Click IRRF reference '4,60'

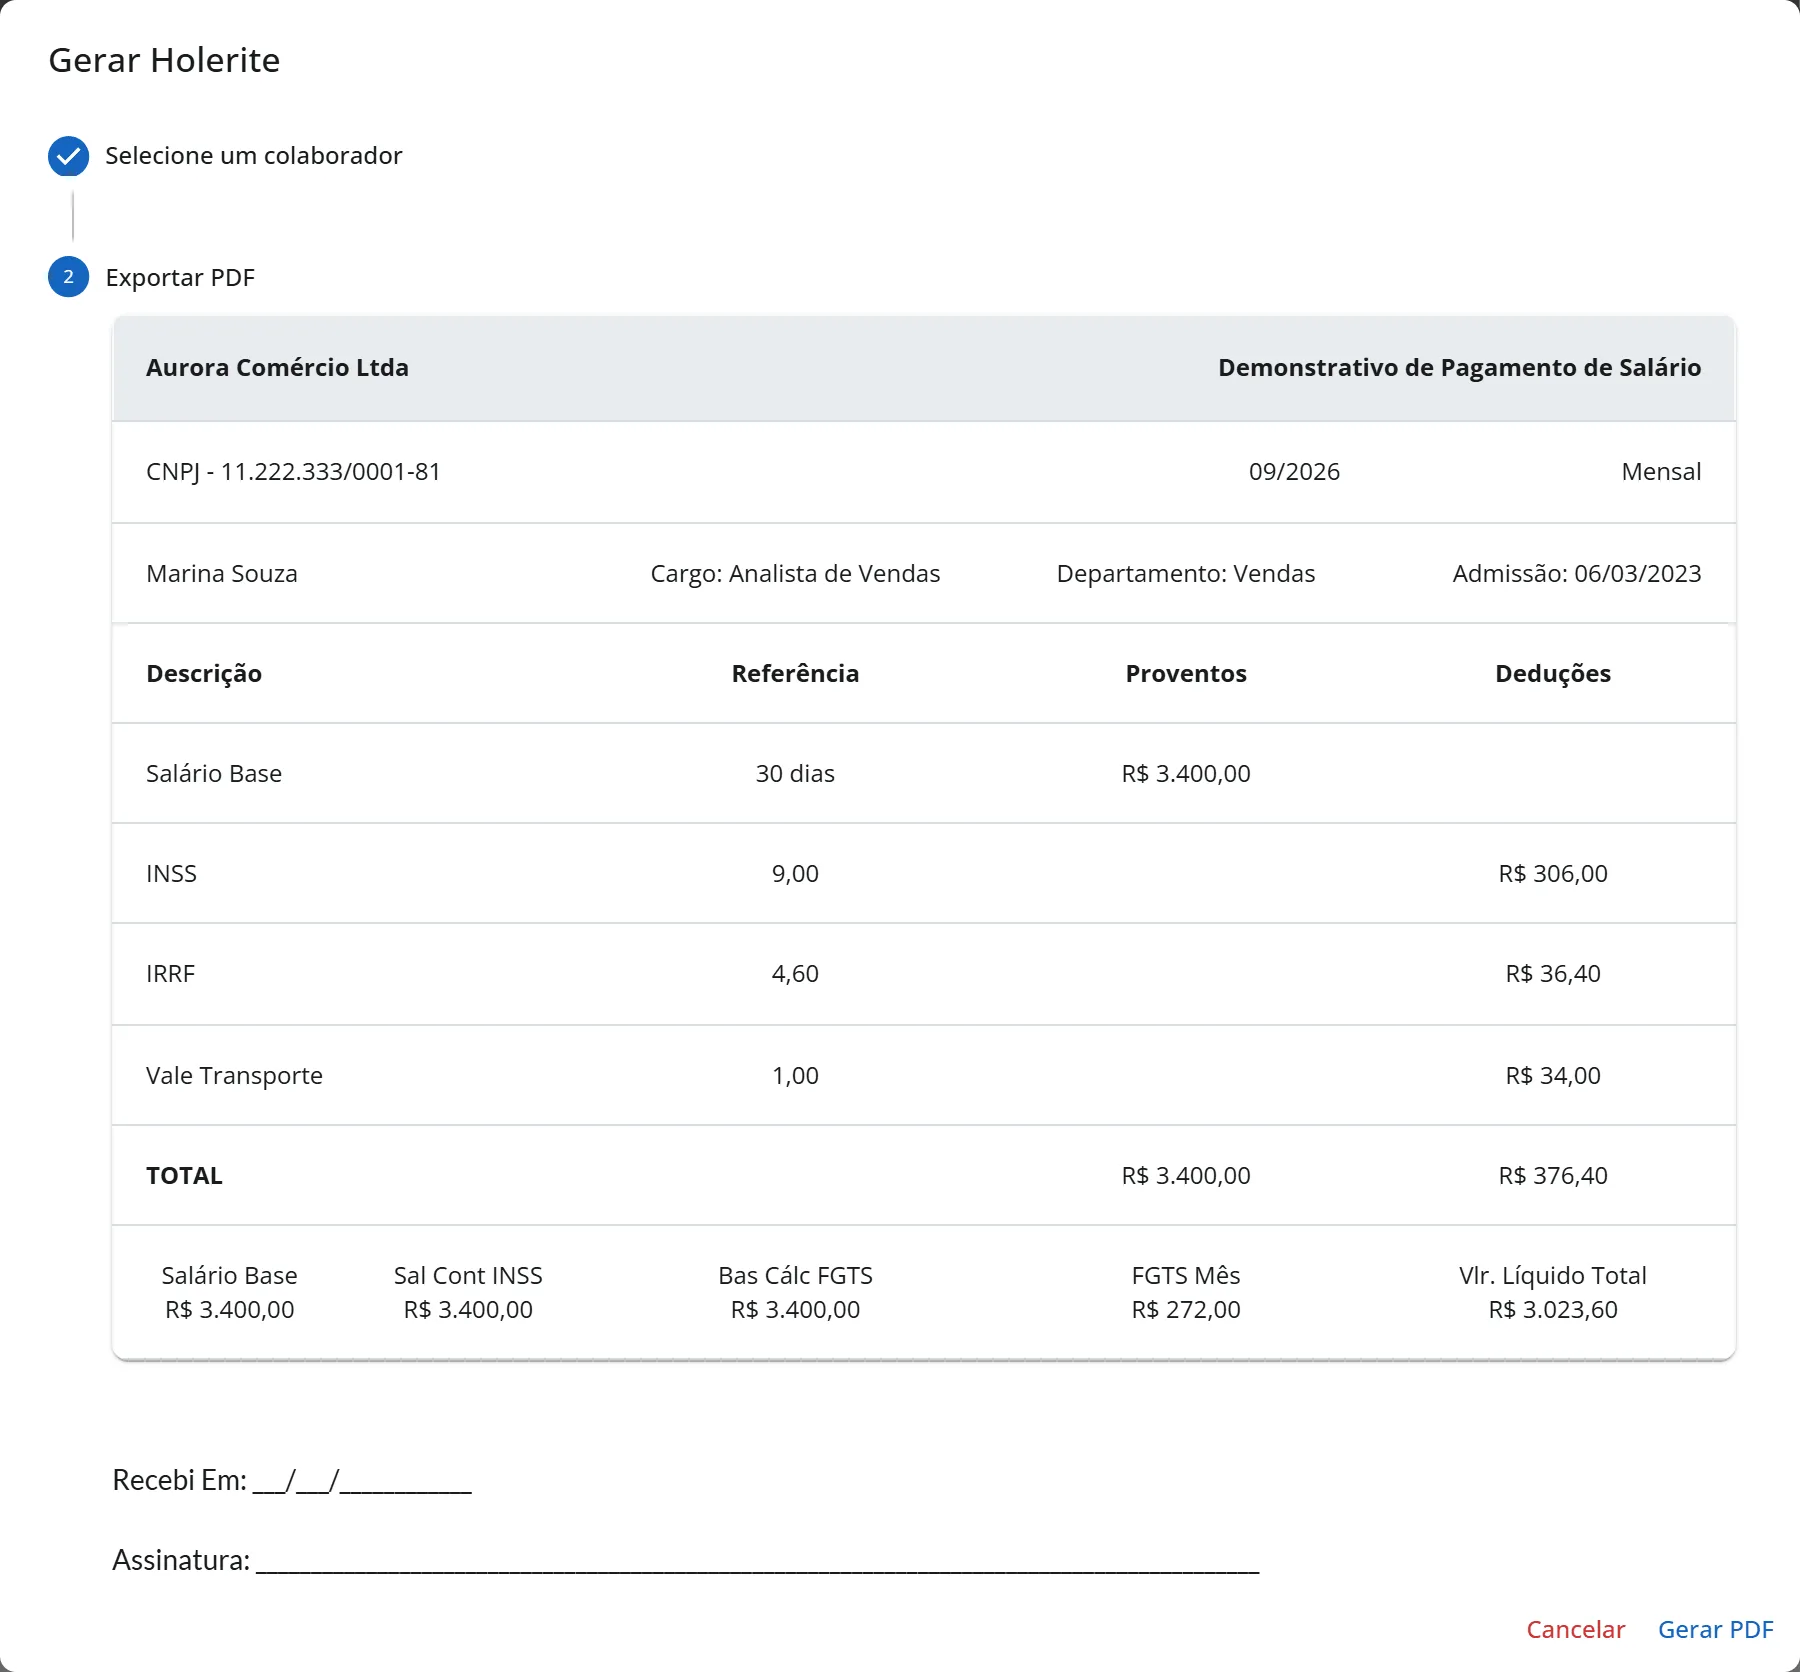(x=795, y=974)
